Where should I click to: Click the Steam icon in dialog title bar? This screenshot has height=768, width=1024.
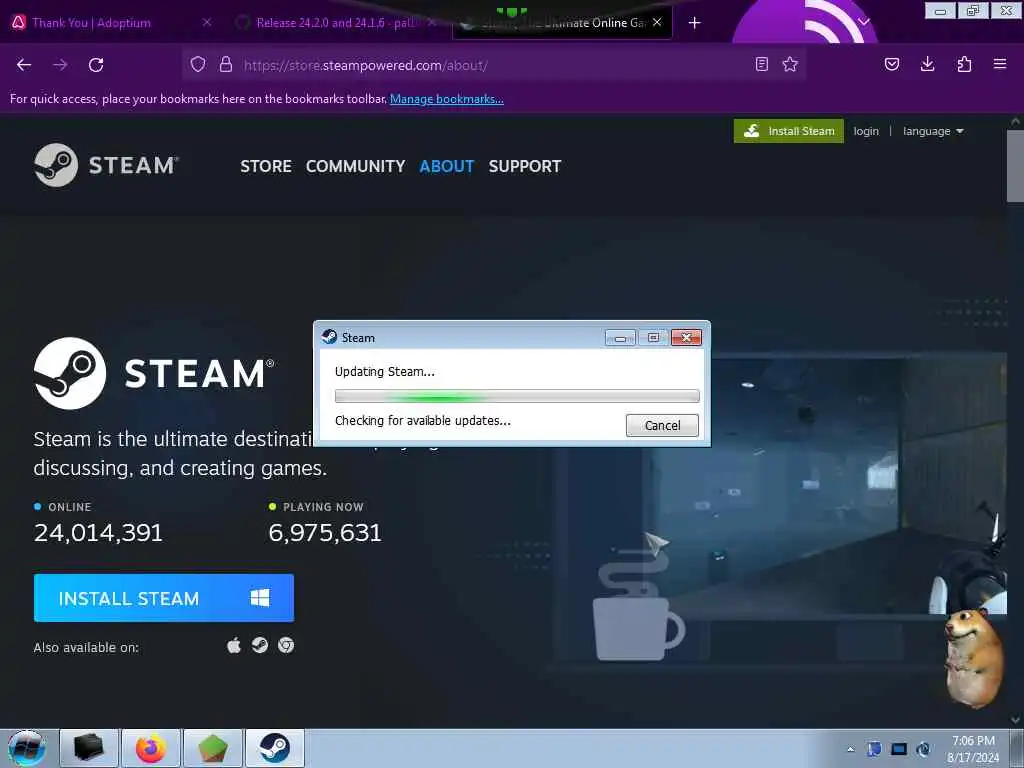tap(330, 337)
